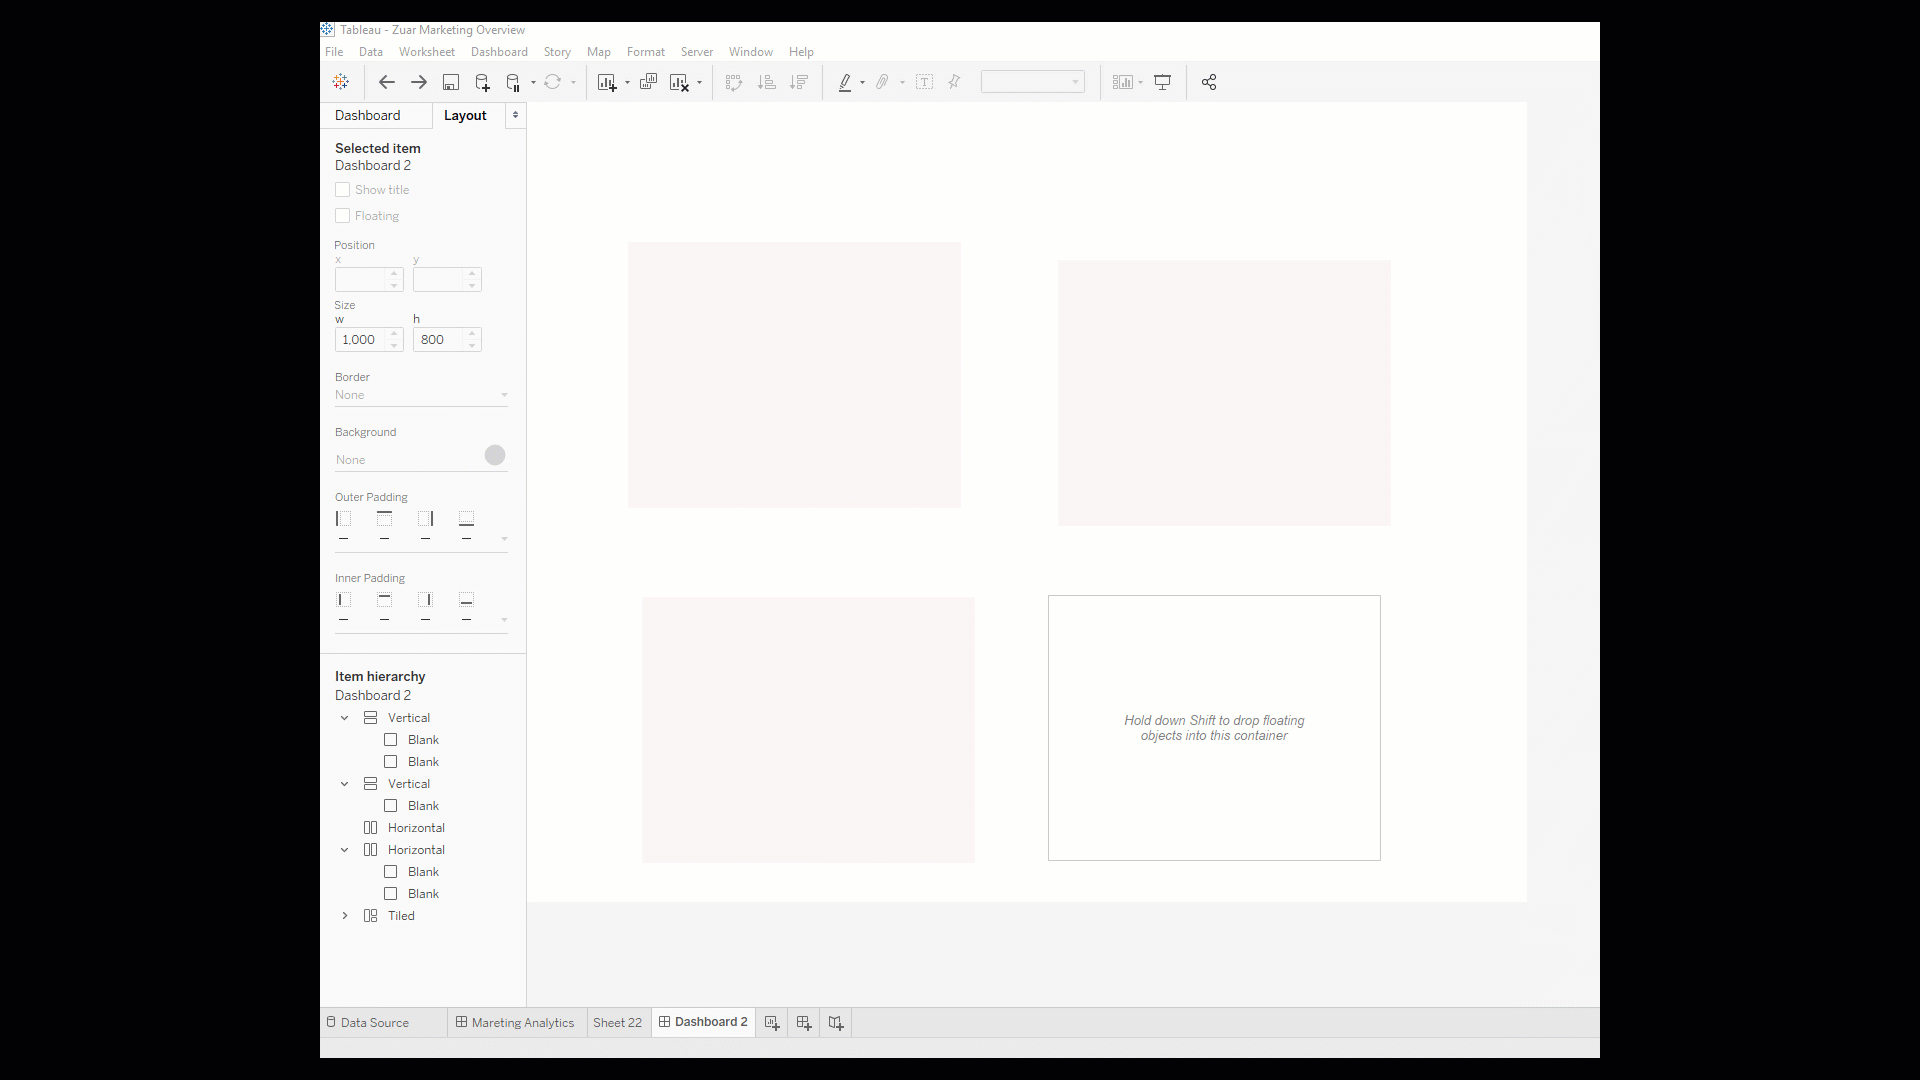Viewport: 1920px width, 1080px height.
Task: Click the Background color swatch circle
Action: point(495,455)
